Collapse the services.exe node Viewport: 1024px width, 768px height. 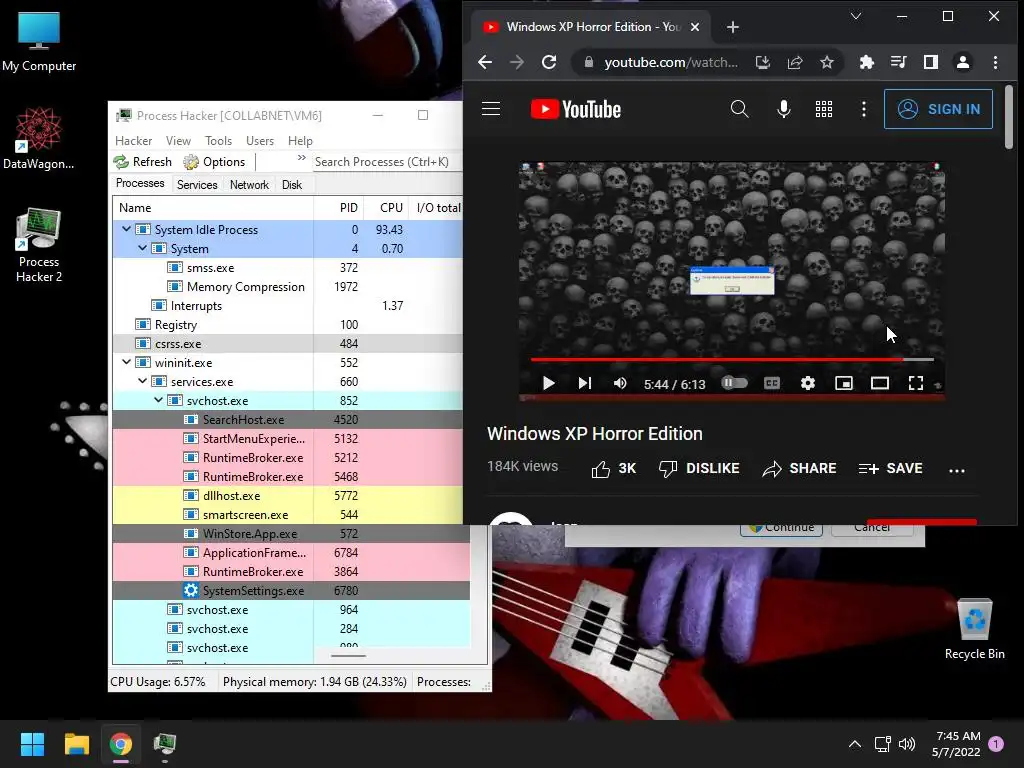tap(142, 381)
